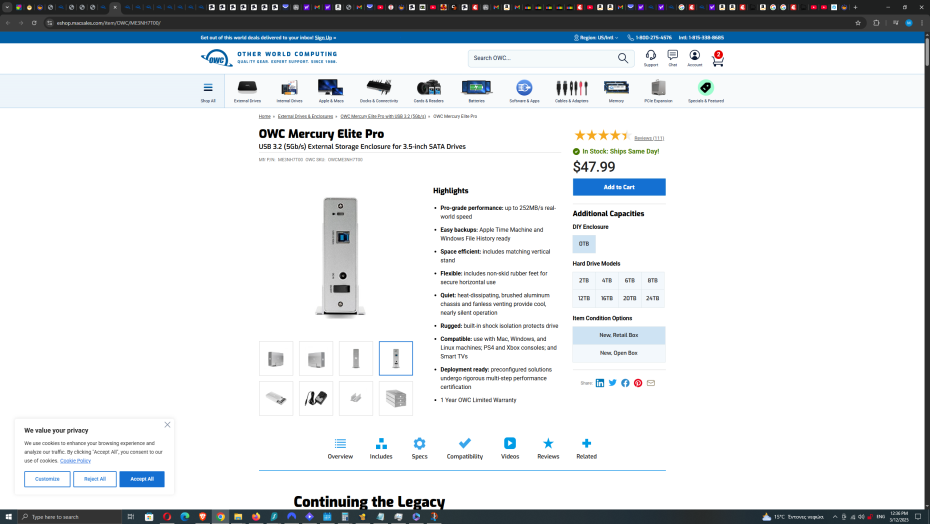Screen dimensions: 930x524
Task: Open Reviews (111) link
Action: (x=649, y=138)
